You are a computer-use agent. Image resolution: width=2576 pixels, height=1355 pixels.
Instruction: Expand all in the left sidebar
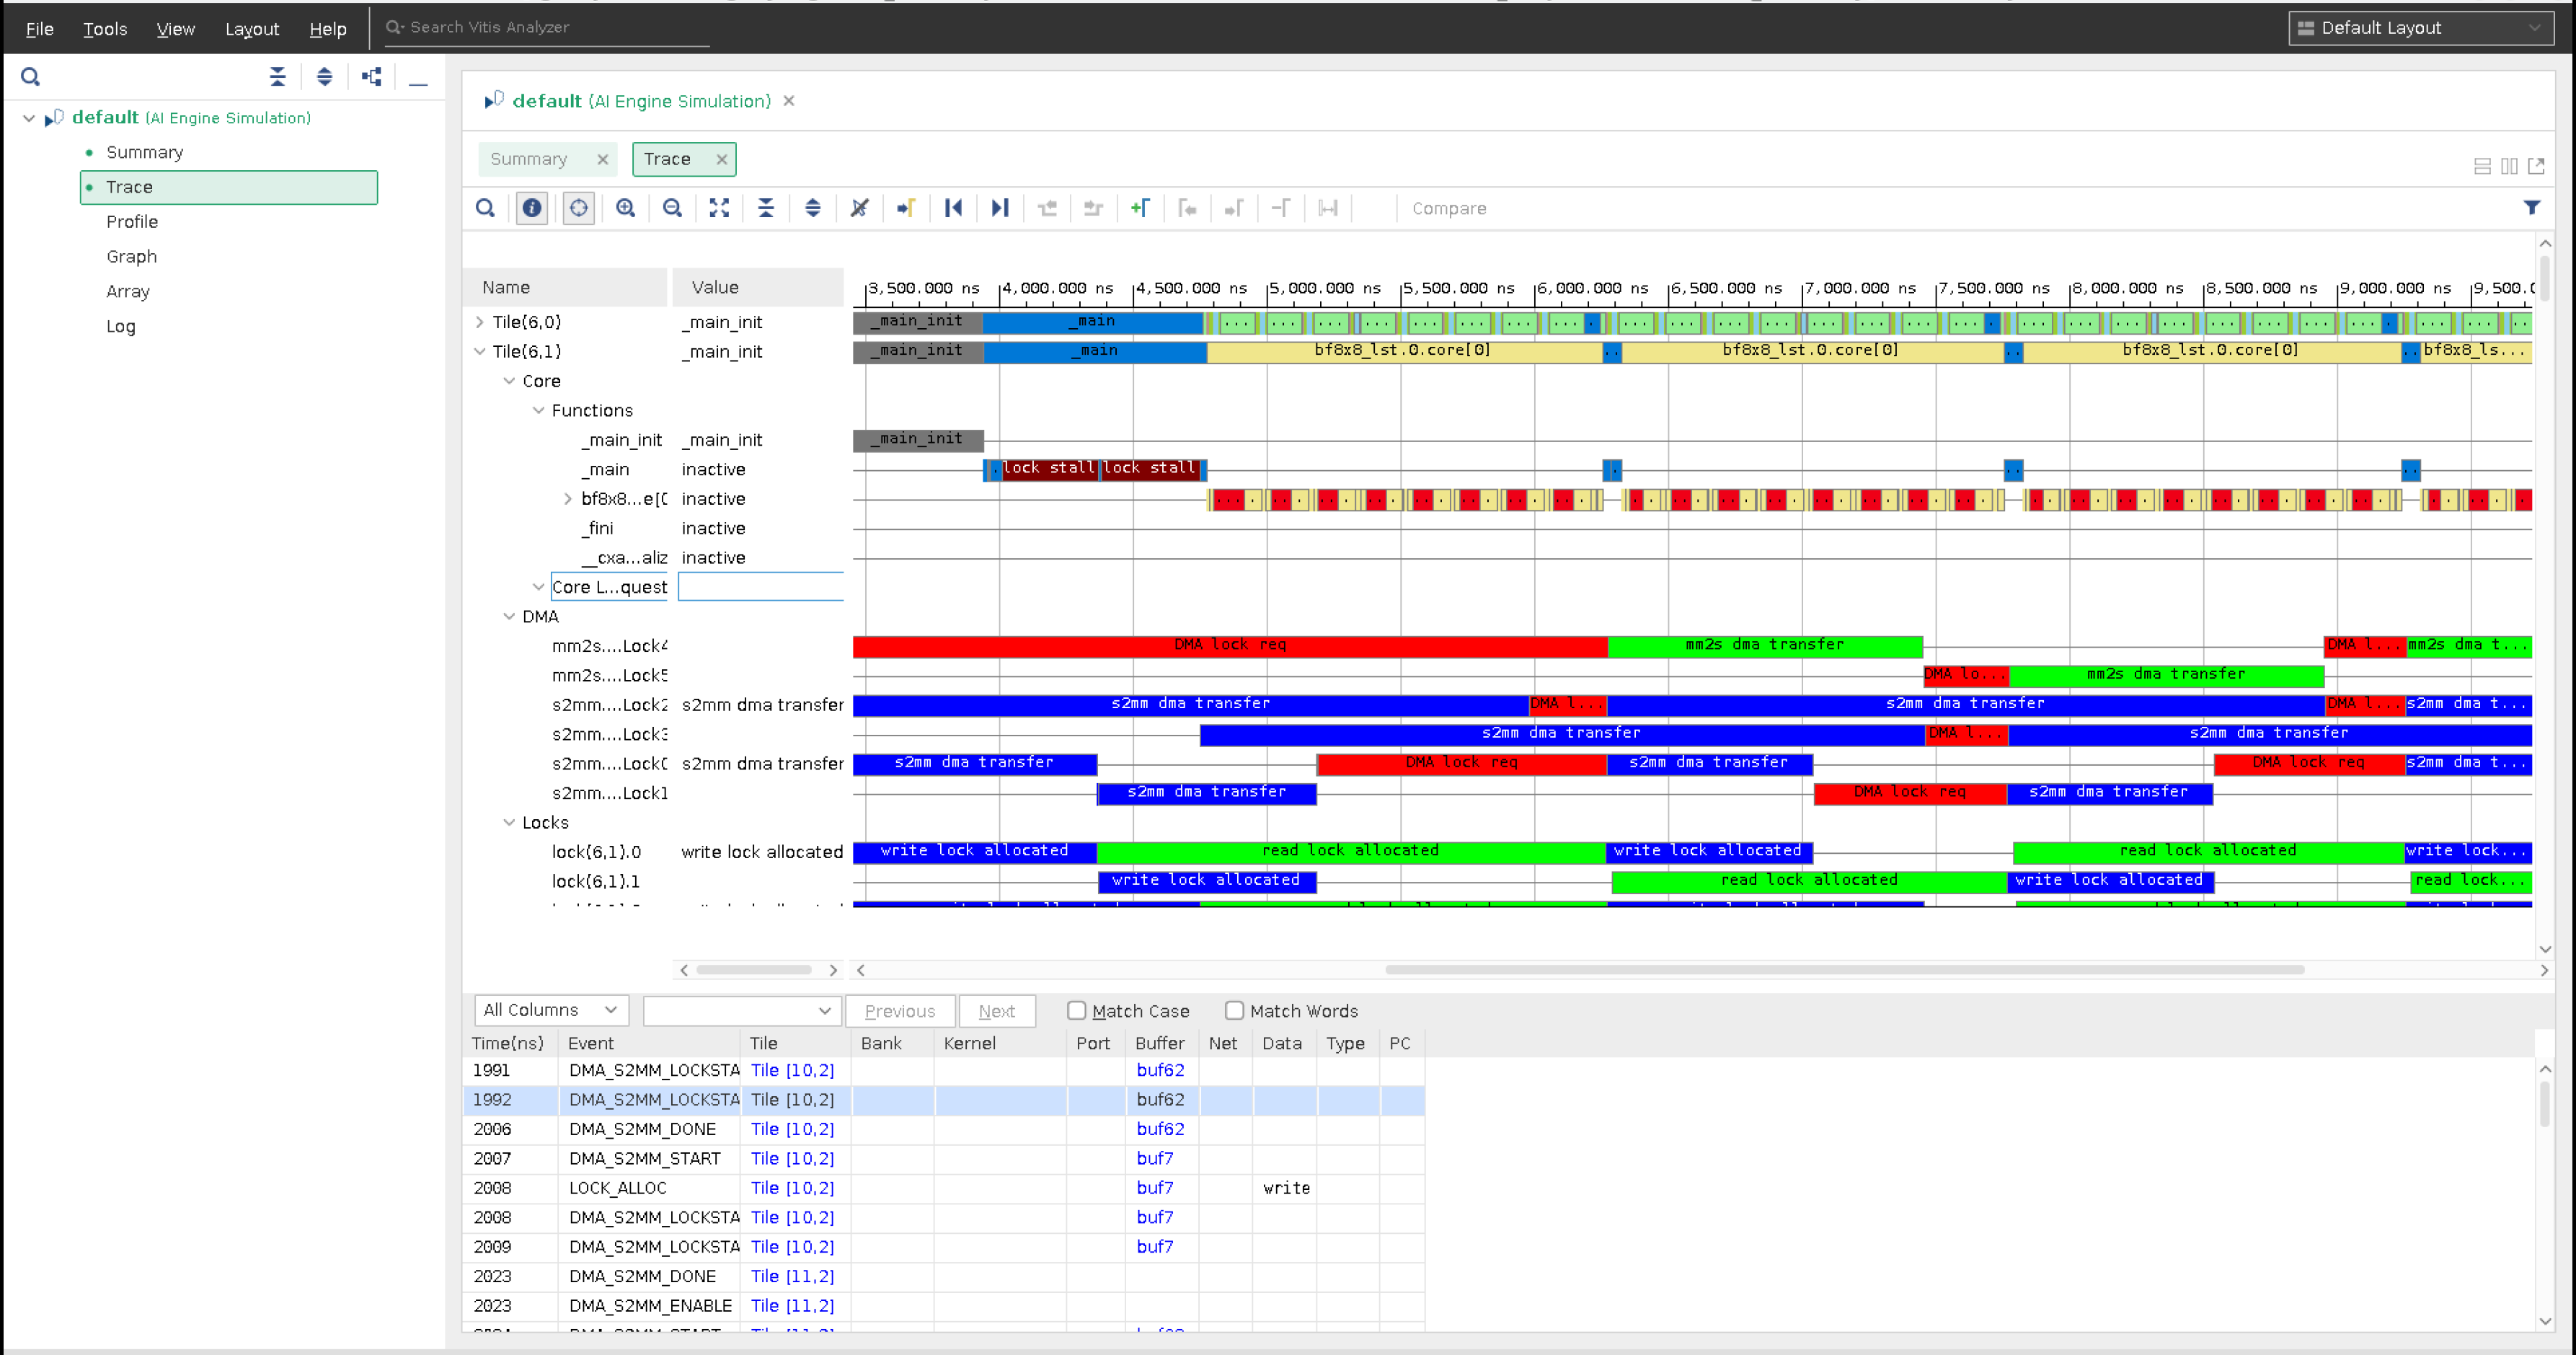tap(325, 76)
